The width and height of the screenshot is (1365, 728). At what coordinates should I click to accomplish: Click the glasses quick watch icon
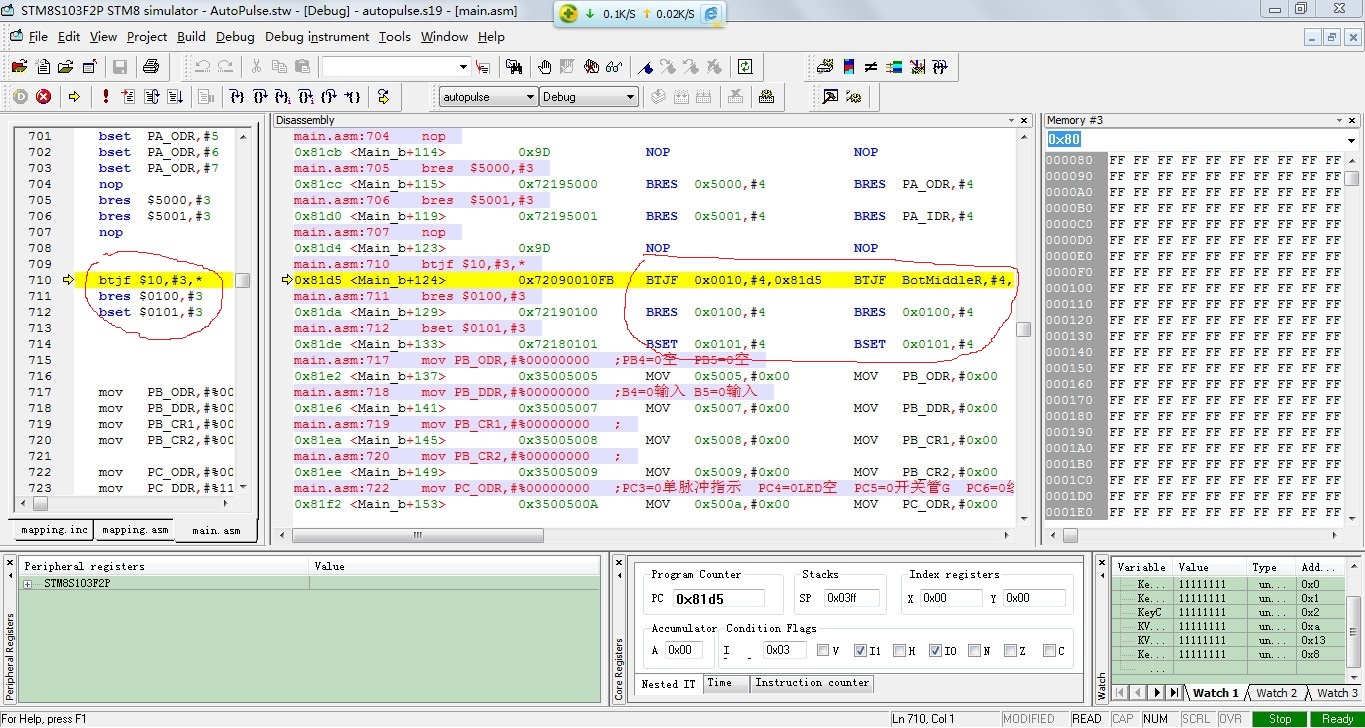(x=614, y=67)
